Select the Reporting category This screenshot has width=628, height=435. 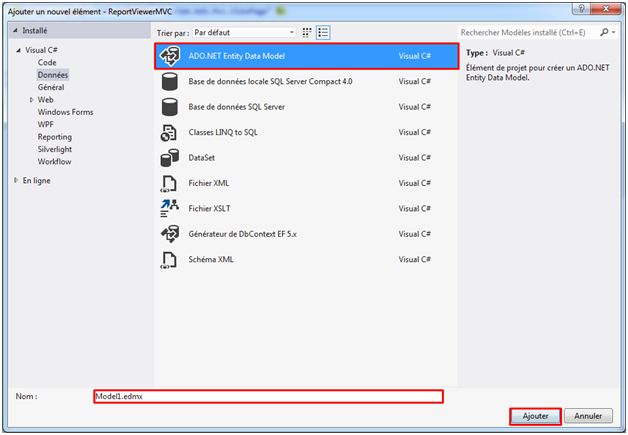point(55,137)
